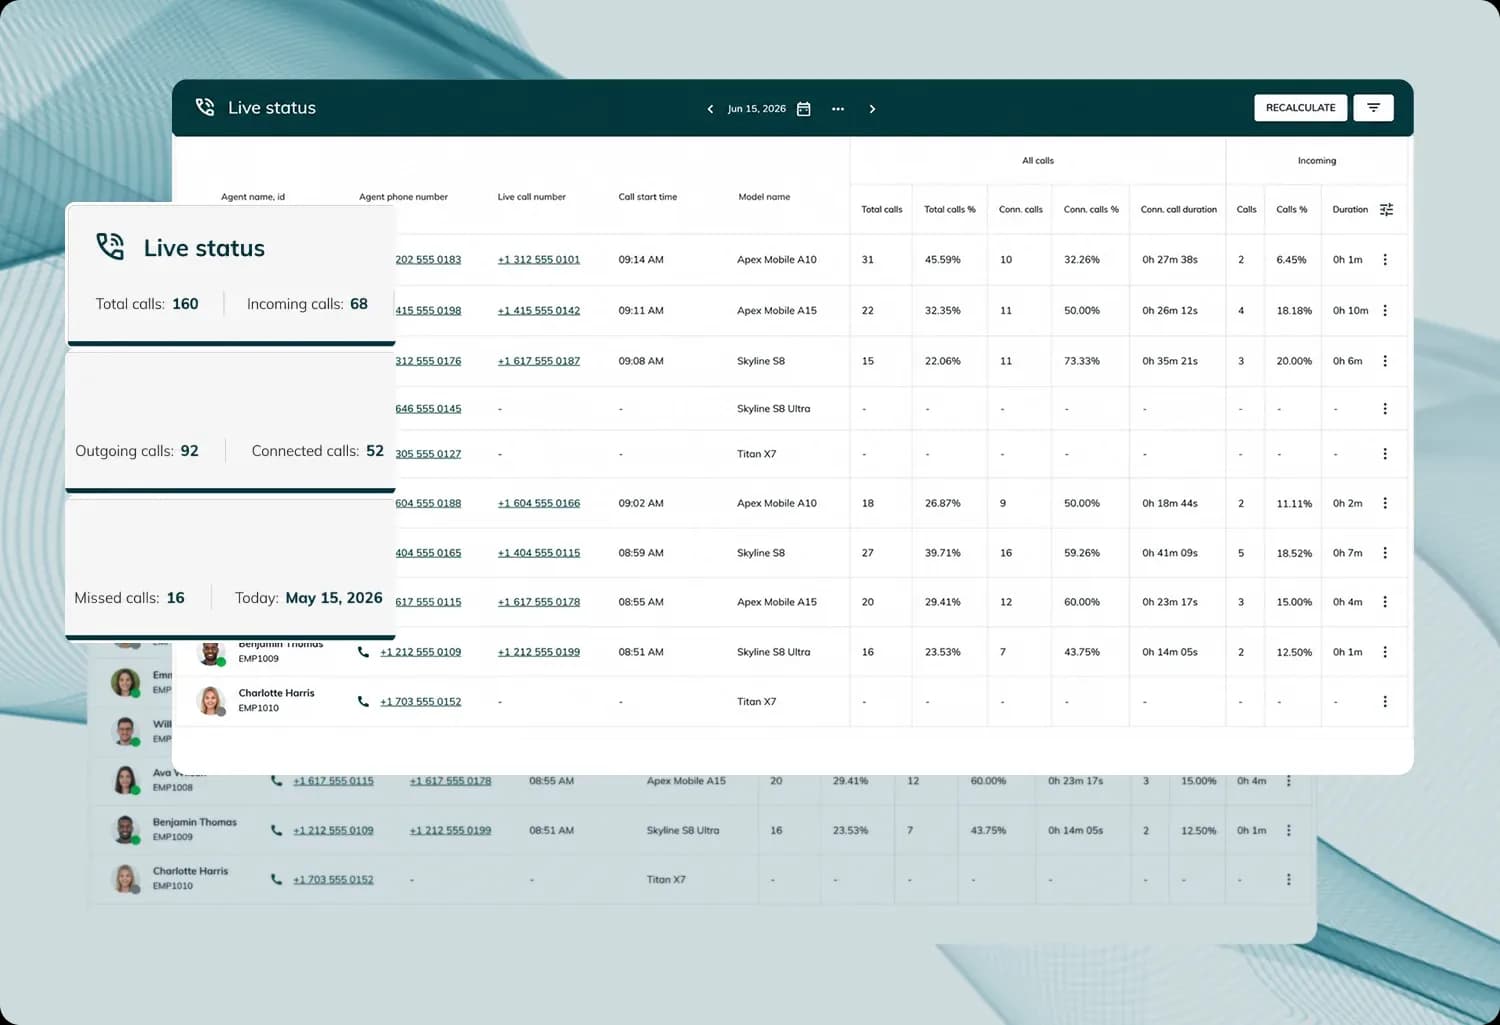Go to previous date with left chevron

click(x=710, y=109)
